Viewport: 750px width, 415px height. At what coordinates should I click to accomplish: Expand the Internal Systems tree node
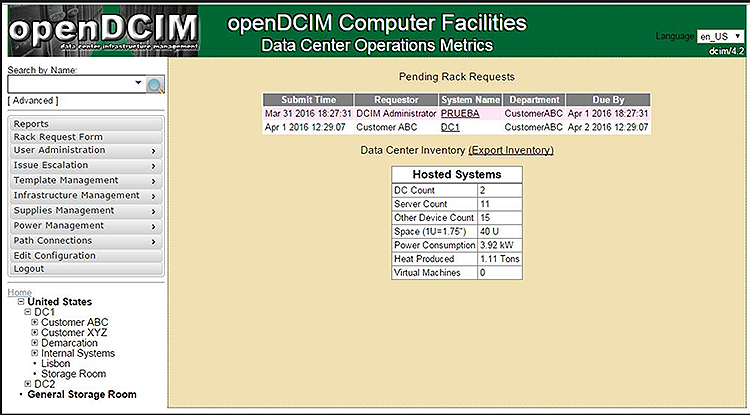34,353
